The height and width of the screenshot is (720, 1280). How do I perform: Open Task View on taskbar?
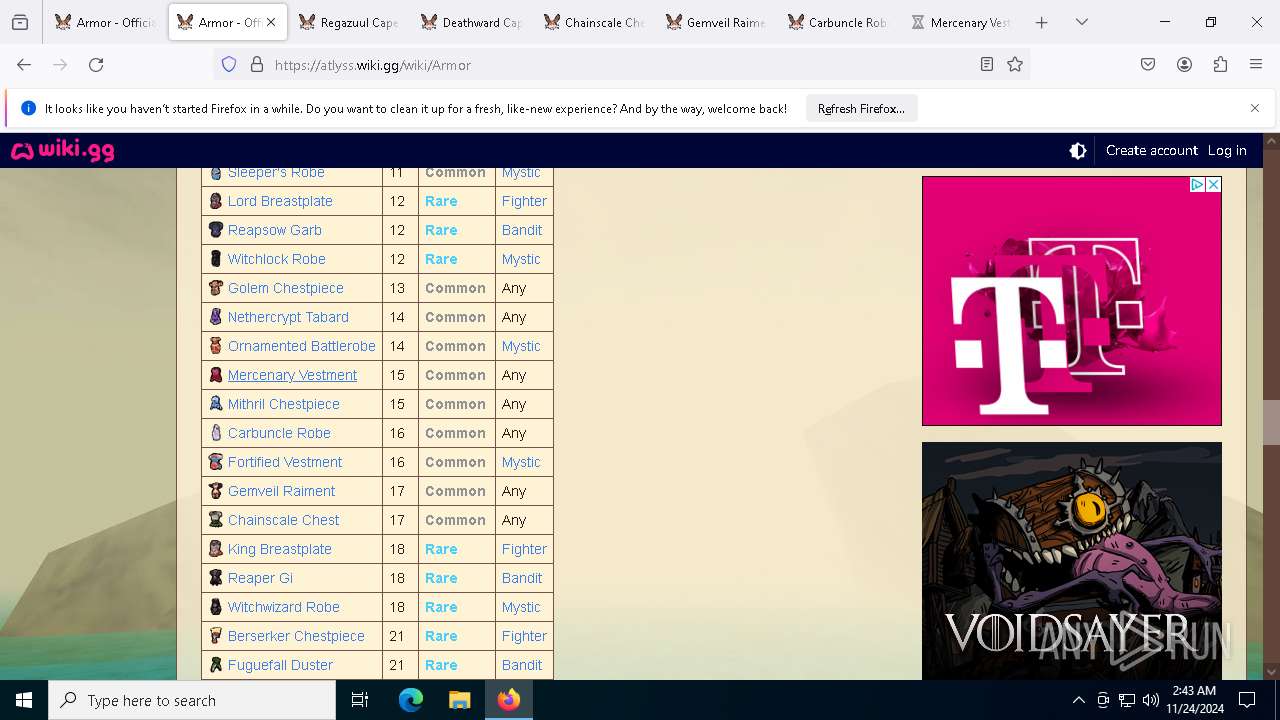coord(360,700)
